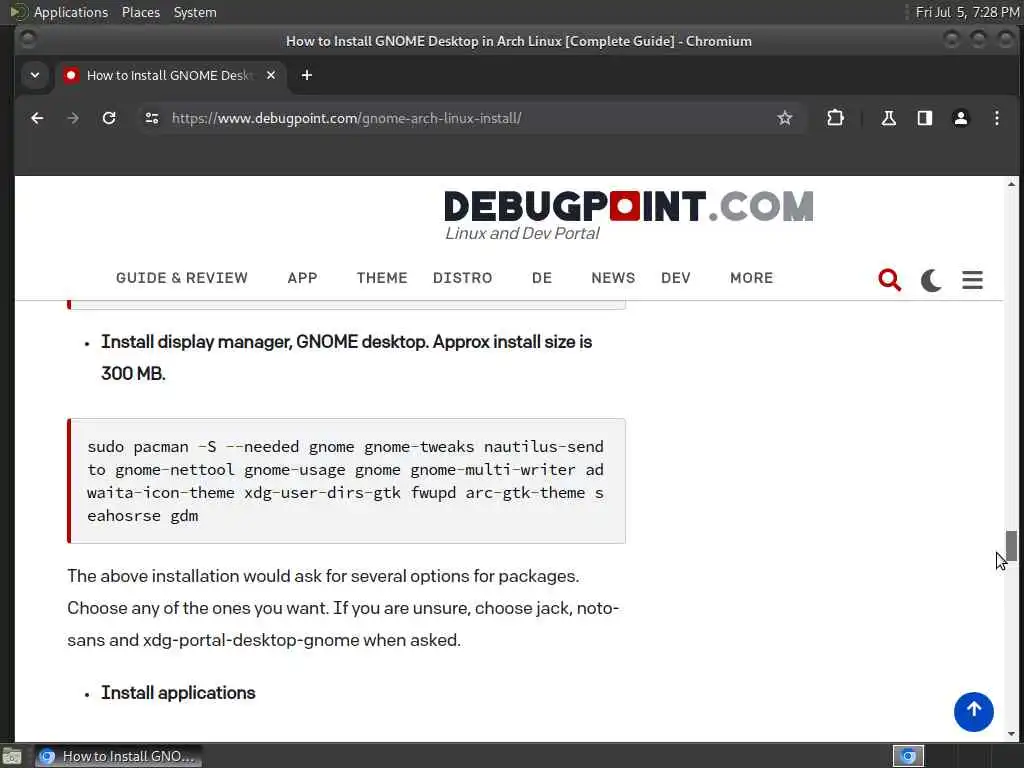Open the NEWS navigation item
1024x768 pixels.
click(x=613, y=278)
